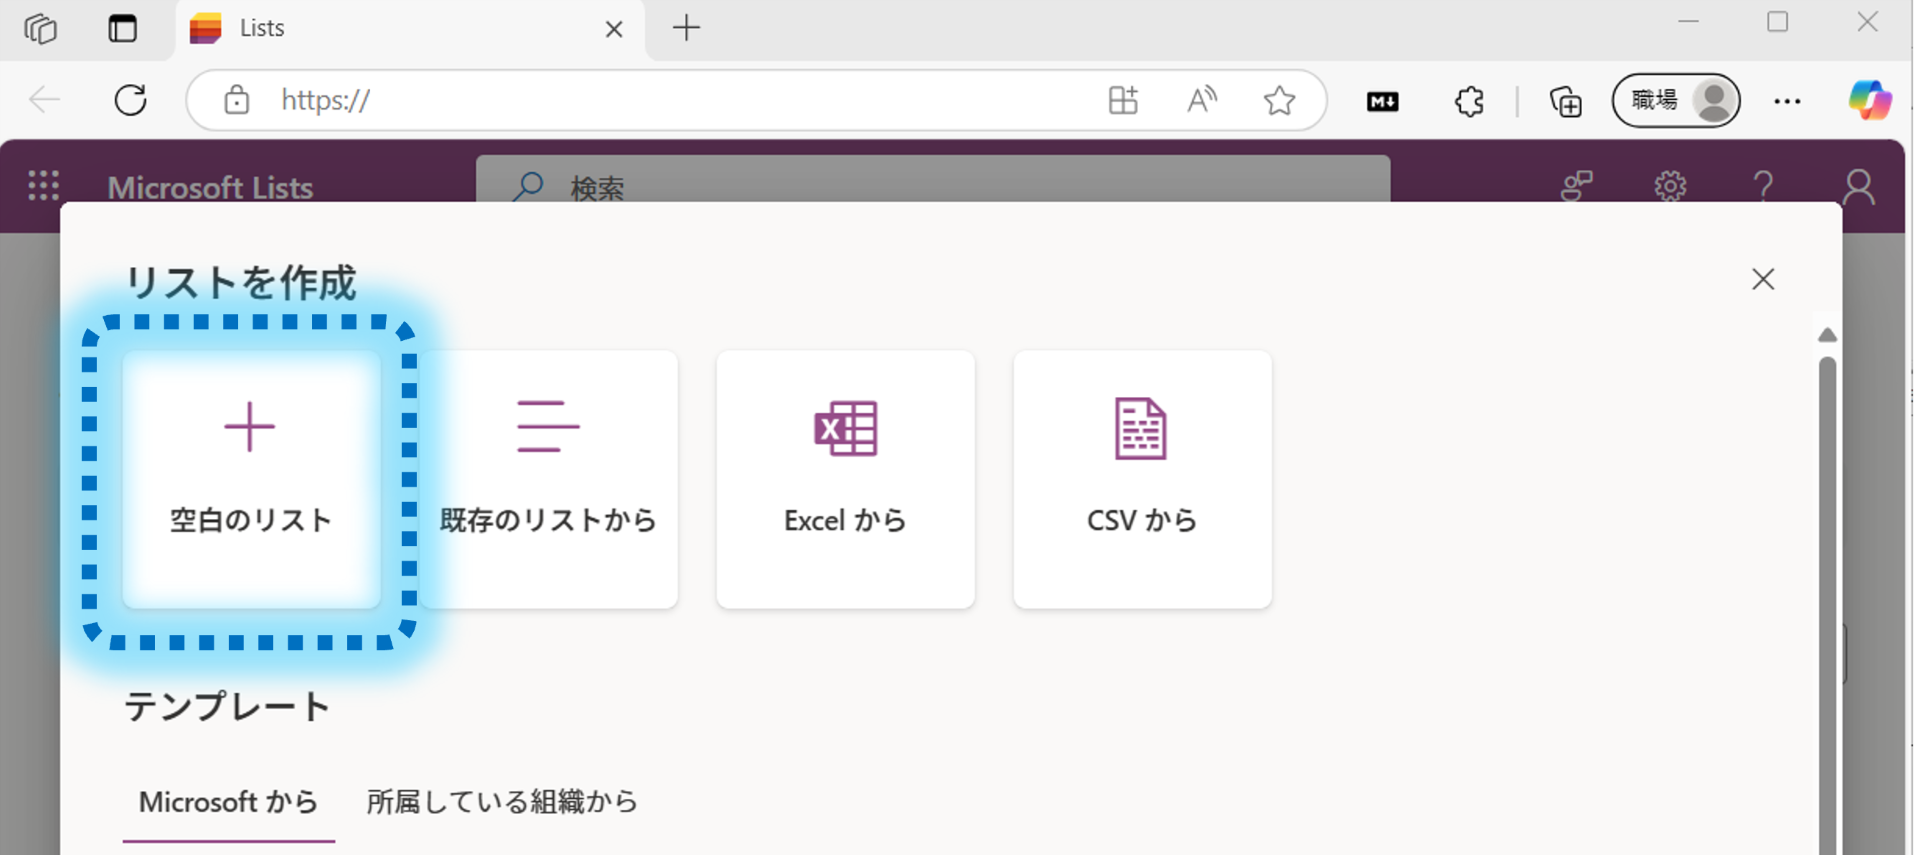Launch Copilot from browser toolbar
The height and width of the screenshot is (855, 1920).
1869,100
